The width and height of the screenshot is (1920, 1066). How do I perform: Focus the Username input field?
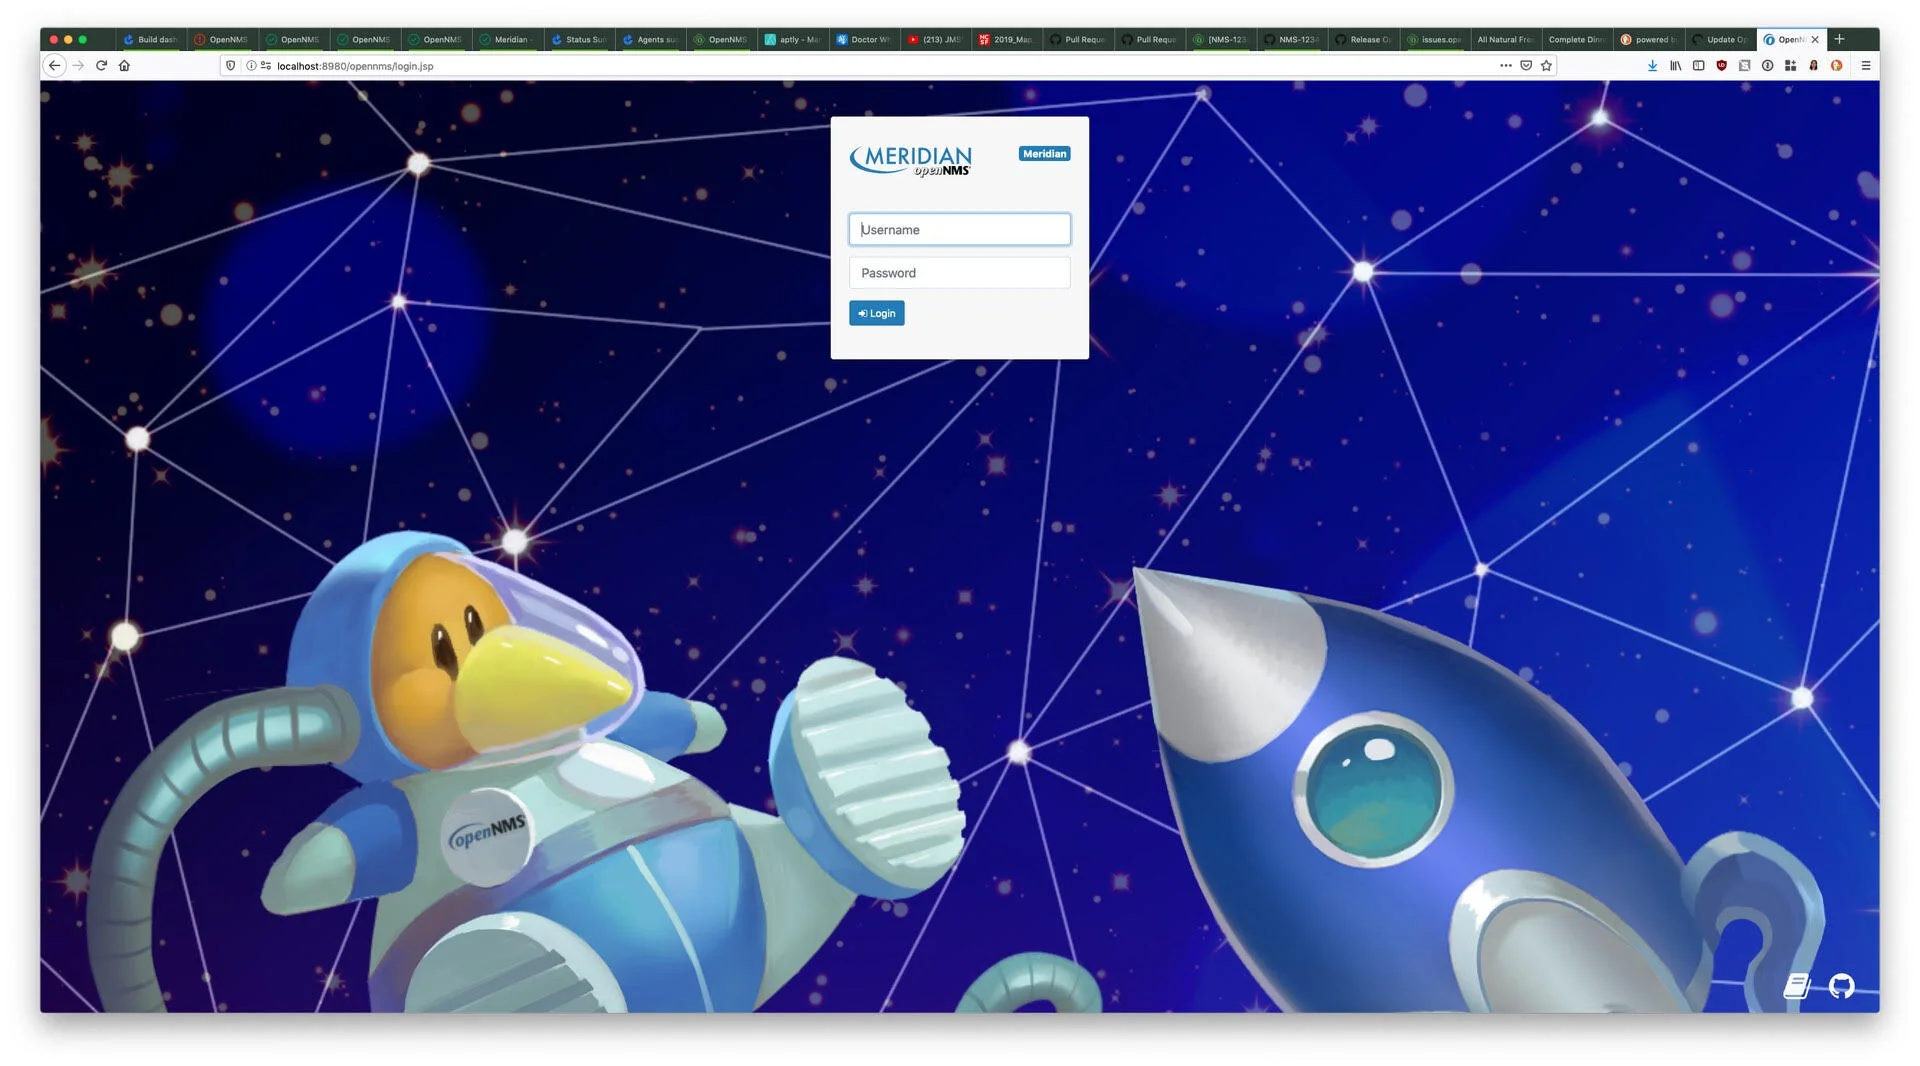pyautogui.click(x=959, y=229)
